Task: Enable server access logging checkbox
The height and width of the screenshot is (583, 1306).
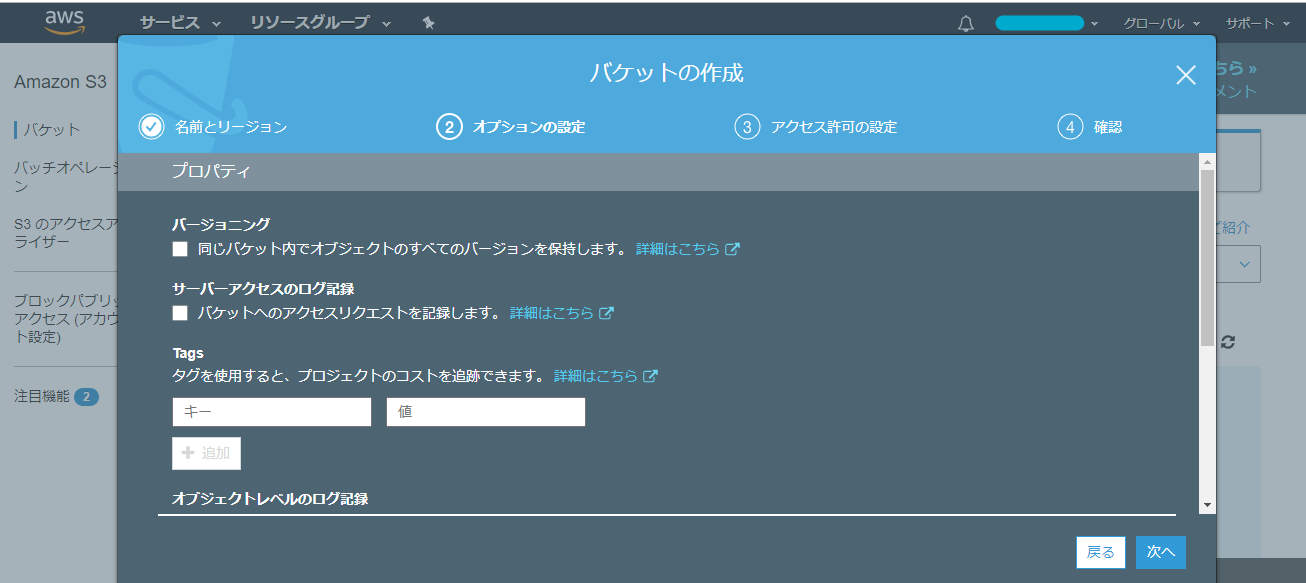Action: (x=180, y=313)
